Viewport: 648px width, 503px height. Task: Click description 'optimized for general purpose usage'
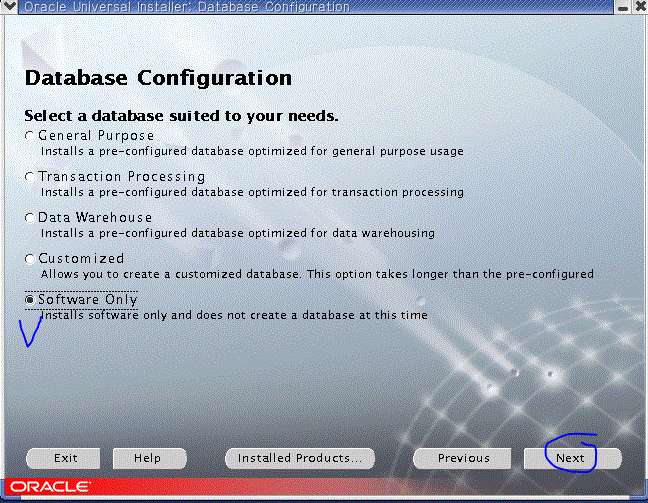click(356, 152)
